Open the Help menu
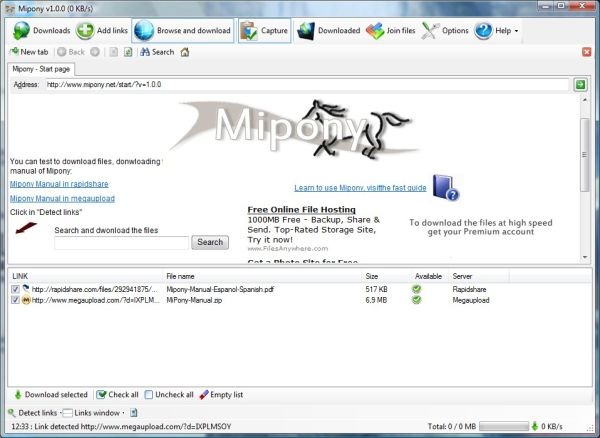This screenshot has width=600, height=438. (496, 31)
